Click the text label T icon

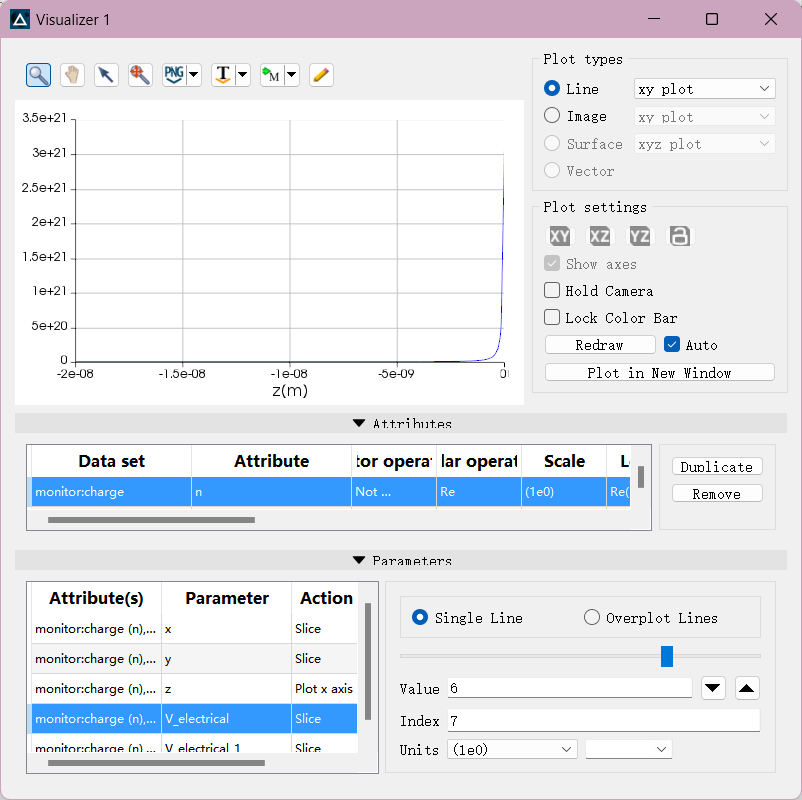click(x=223, y=75)
